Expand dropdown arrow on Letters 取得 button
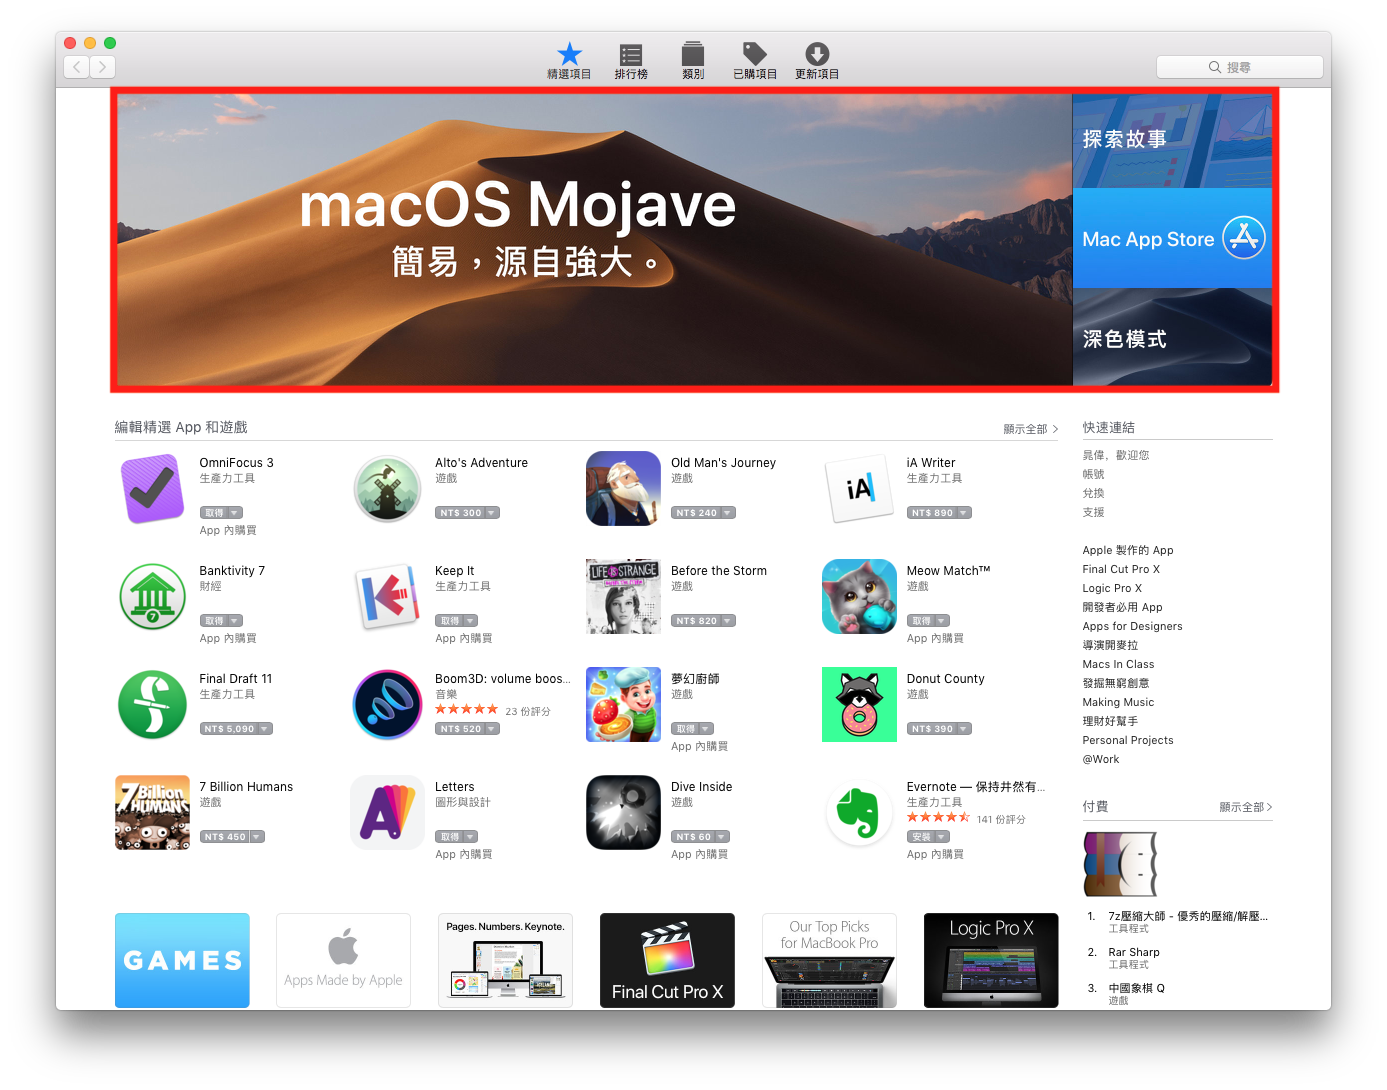 pyautogui.click(x=471, y=837)
